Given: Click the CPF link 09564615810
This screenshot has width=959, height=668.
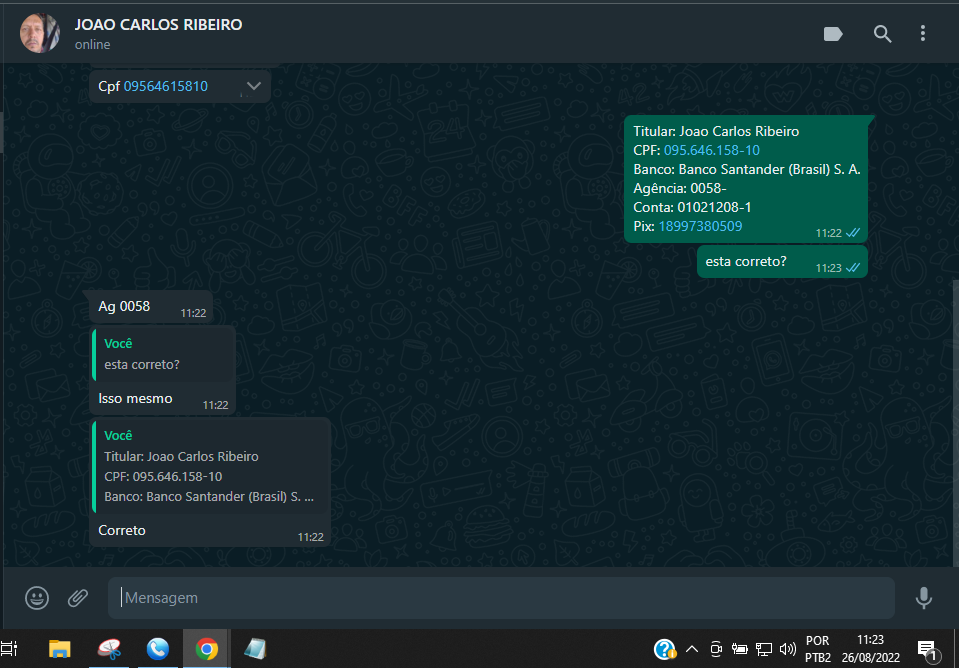Looking at the screenshot, I should pyautogui.click(x=166, y=87).
